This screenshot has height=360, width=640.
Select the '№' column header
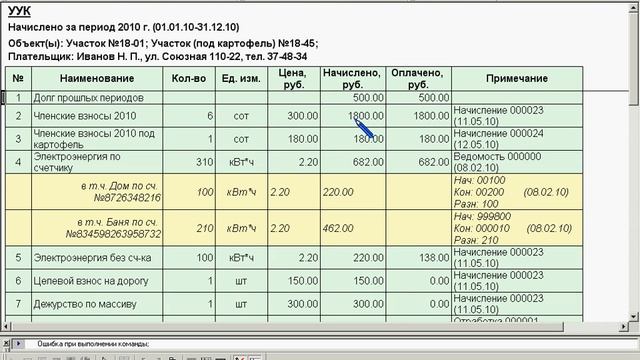click(x=18, y=78)
